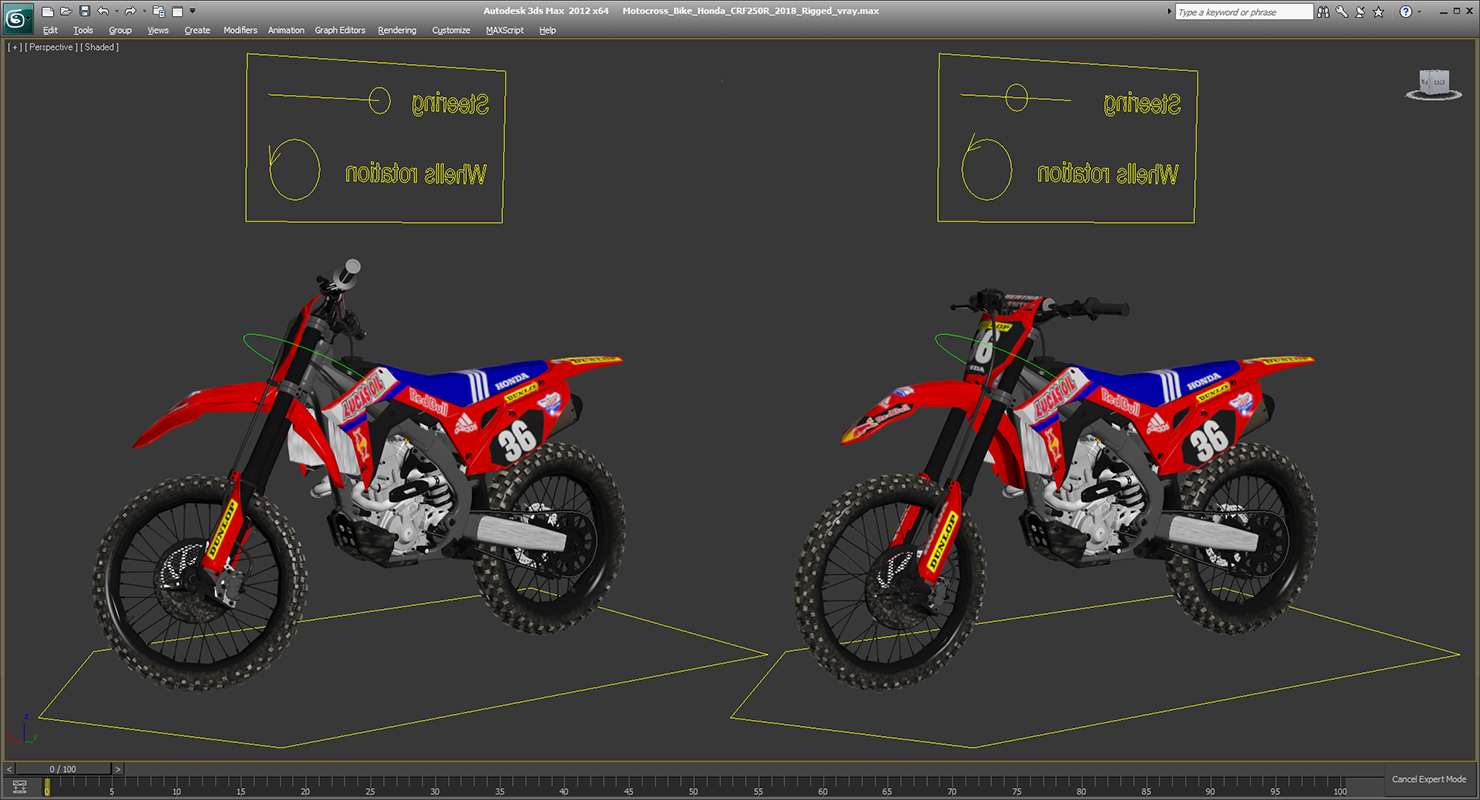
Task: Click the workspace window icon in quick access
Action: 177,11
